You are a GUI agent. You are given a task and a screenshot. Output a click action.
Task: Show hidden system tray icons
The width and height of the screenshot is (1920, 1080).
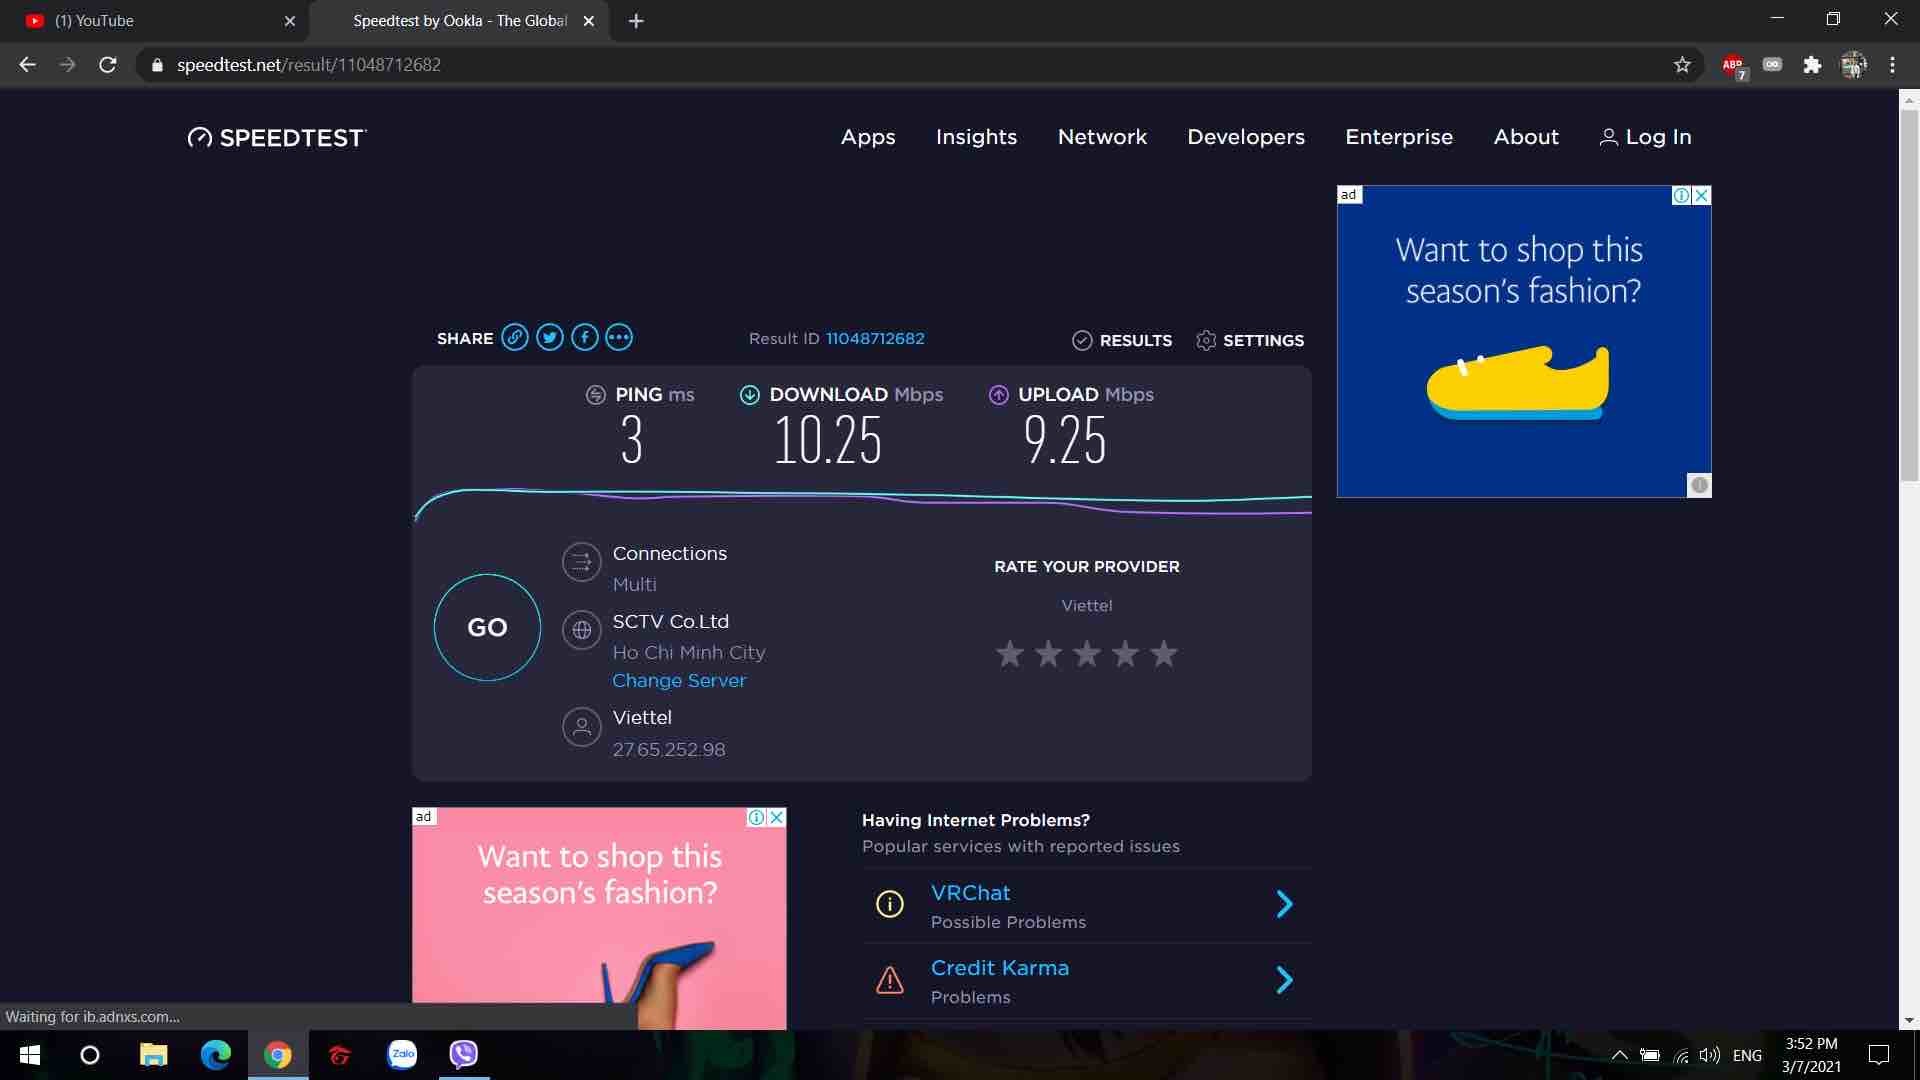click(x=1619, y=1055)
